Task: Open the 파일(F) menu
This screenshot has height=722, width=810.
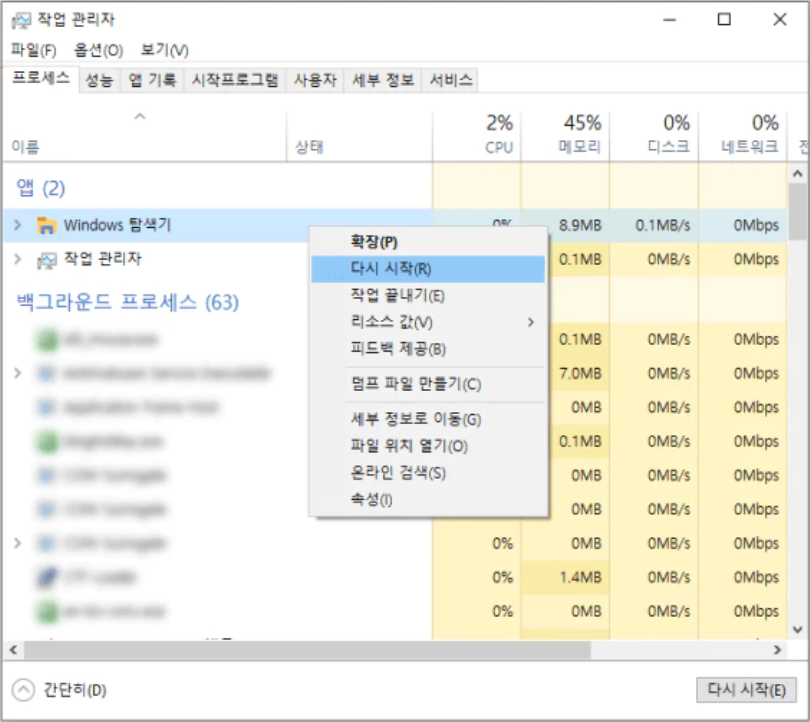Action: tap(34, 50)
